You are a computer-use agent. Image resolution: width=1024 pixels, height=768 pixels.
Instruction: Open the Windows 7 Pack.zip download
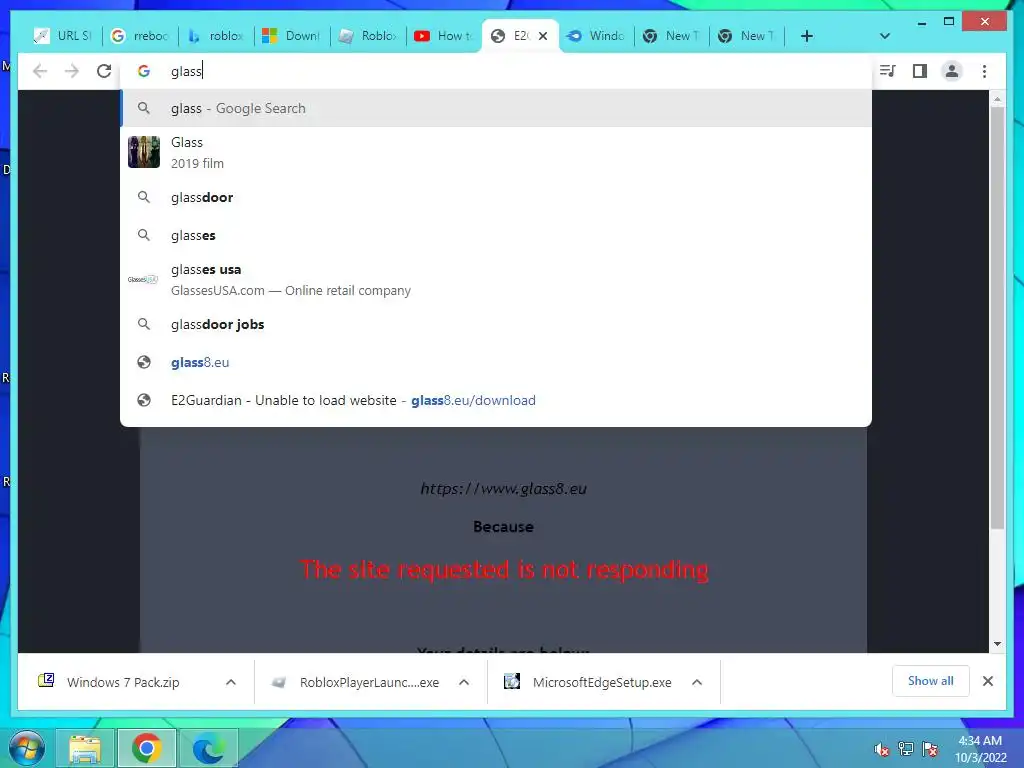[x=123, y=682]
